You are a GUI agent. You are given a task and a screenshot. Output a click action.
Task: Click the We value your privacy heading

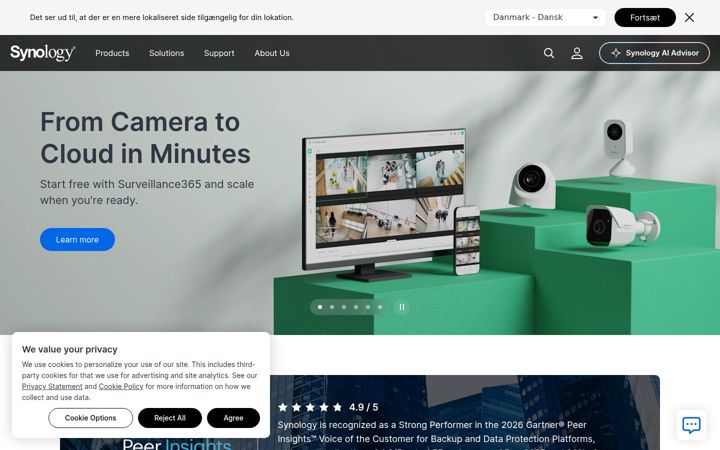pos(70,349)
